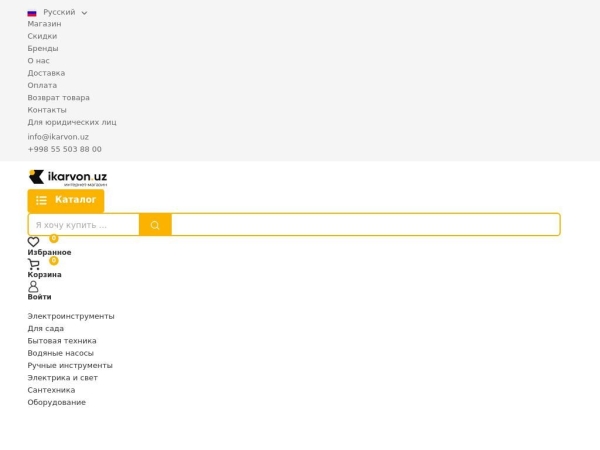Open the Сантехника category
This screenshot has height=450, width=600.
pos(51,390)
